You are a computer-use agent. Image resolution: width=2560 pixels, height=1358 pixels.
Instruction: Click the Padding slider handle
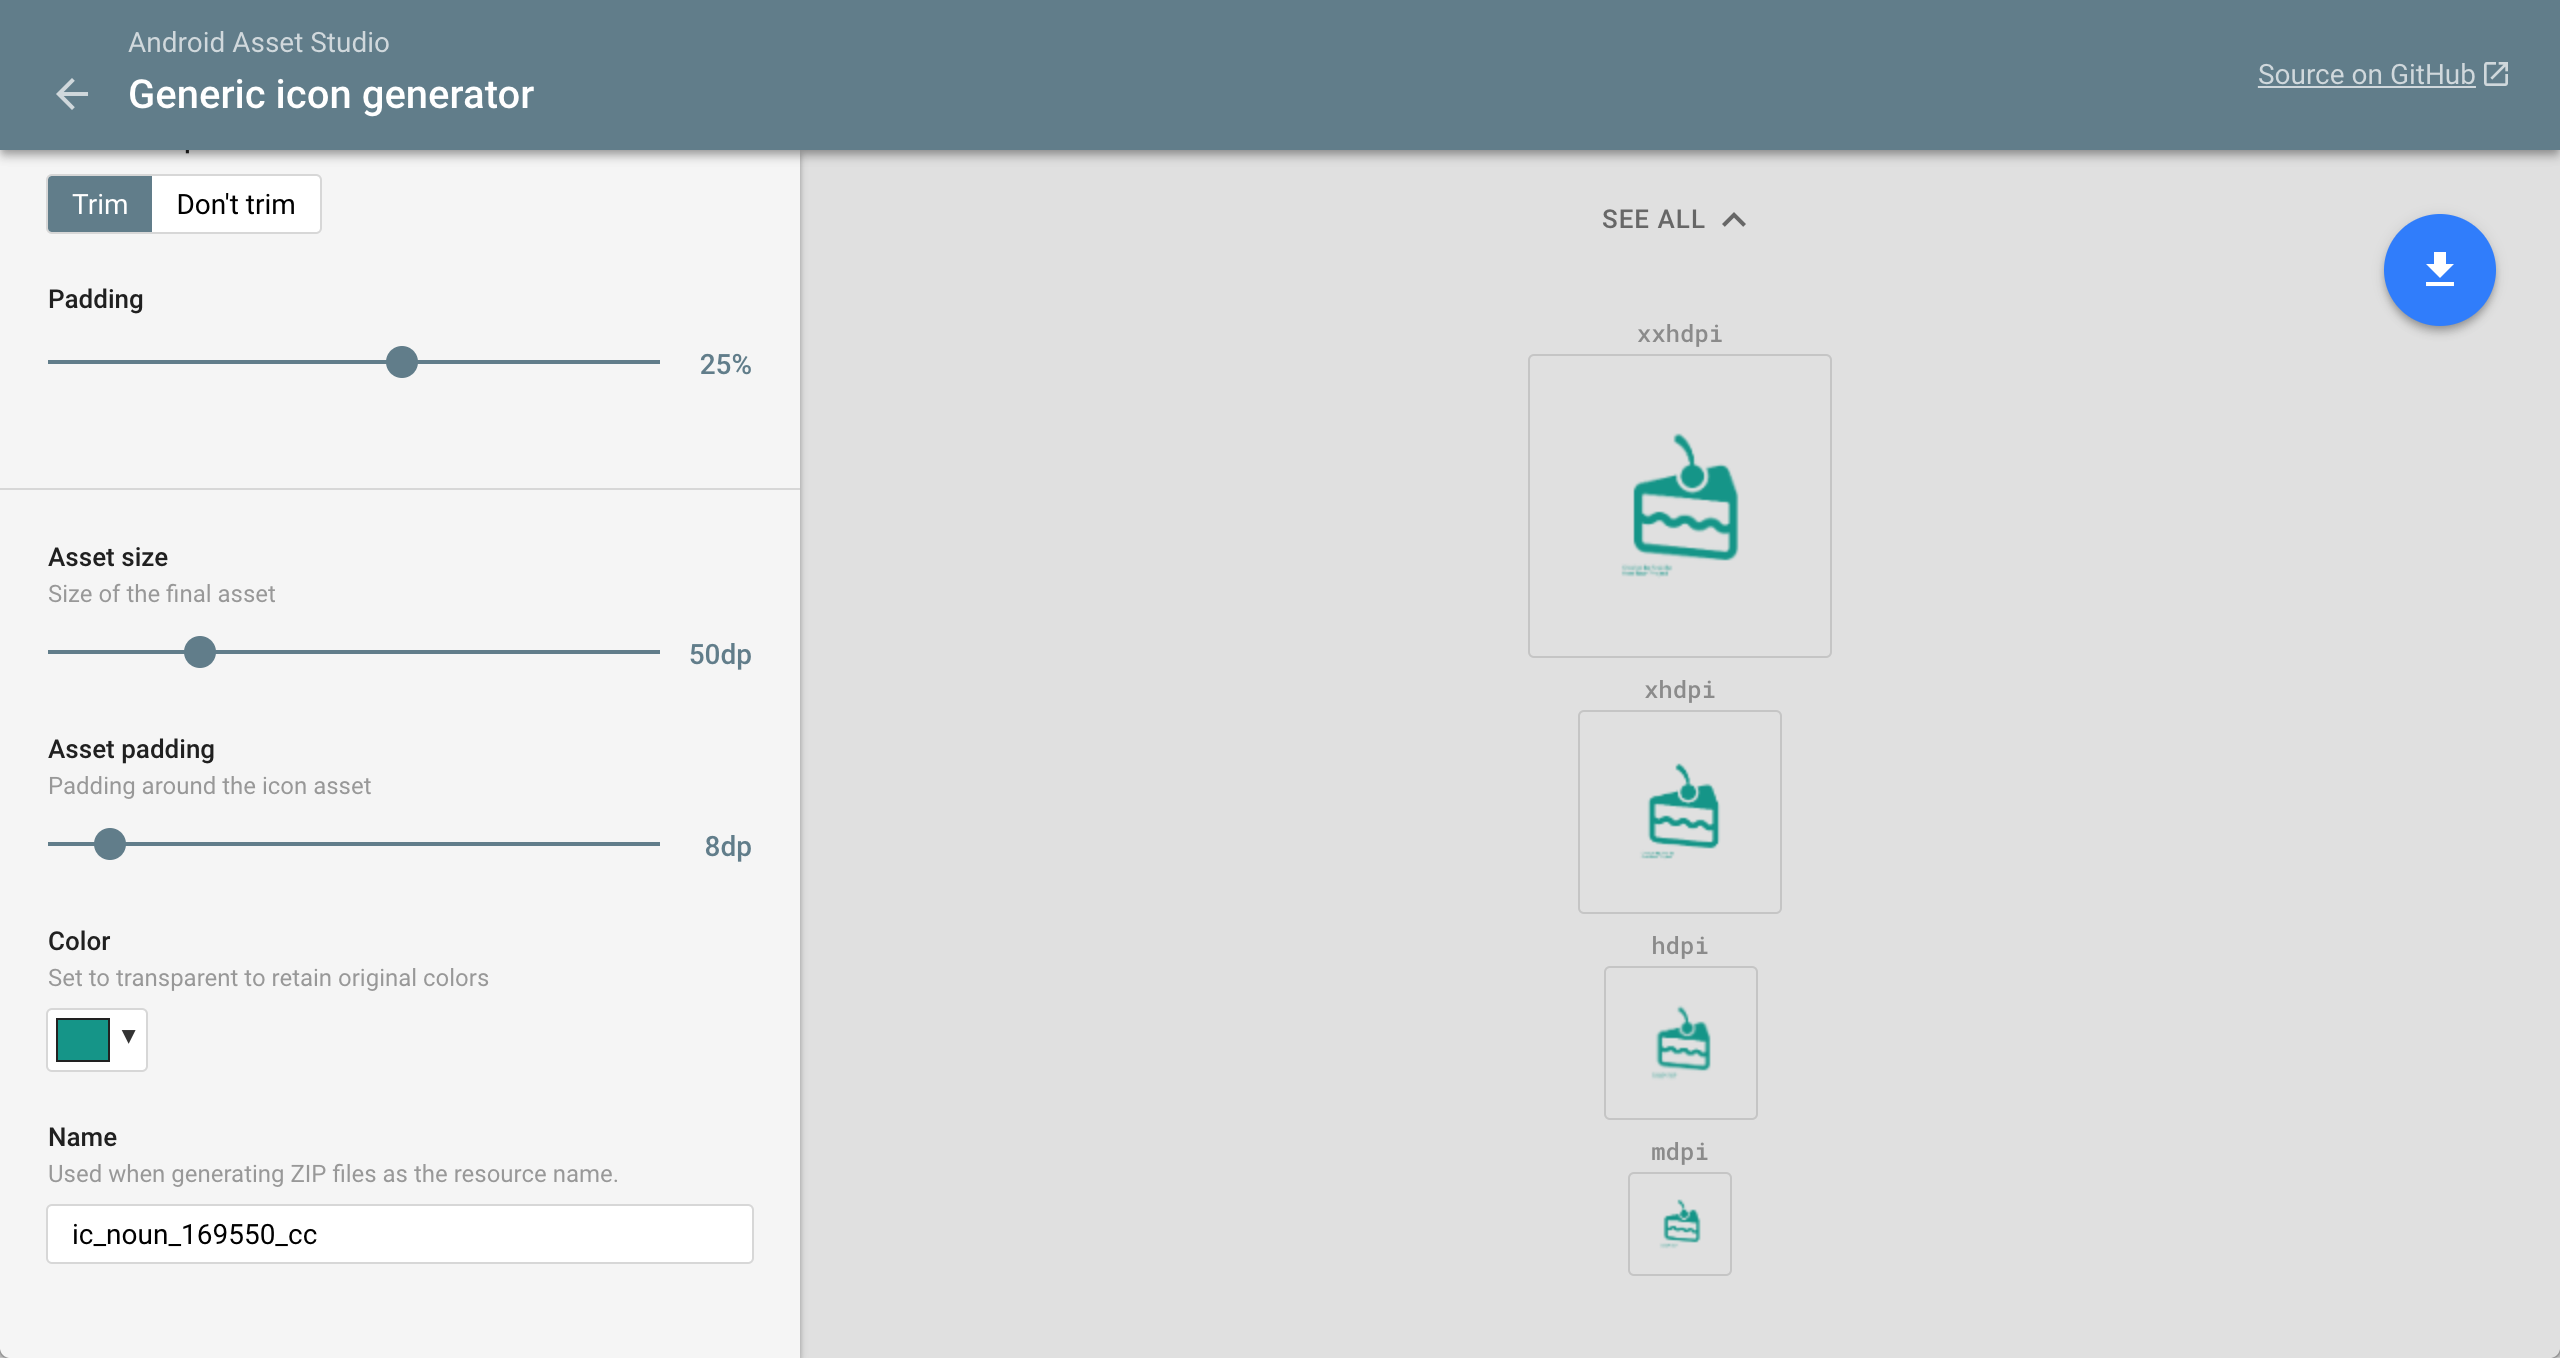pos(402,362)
